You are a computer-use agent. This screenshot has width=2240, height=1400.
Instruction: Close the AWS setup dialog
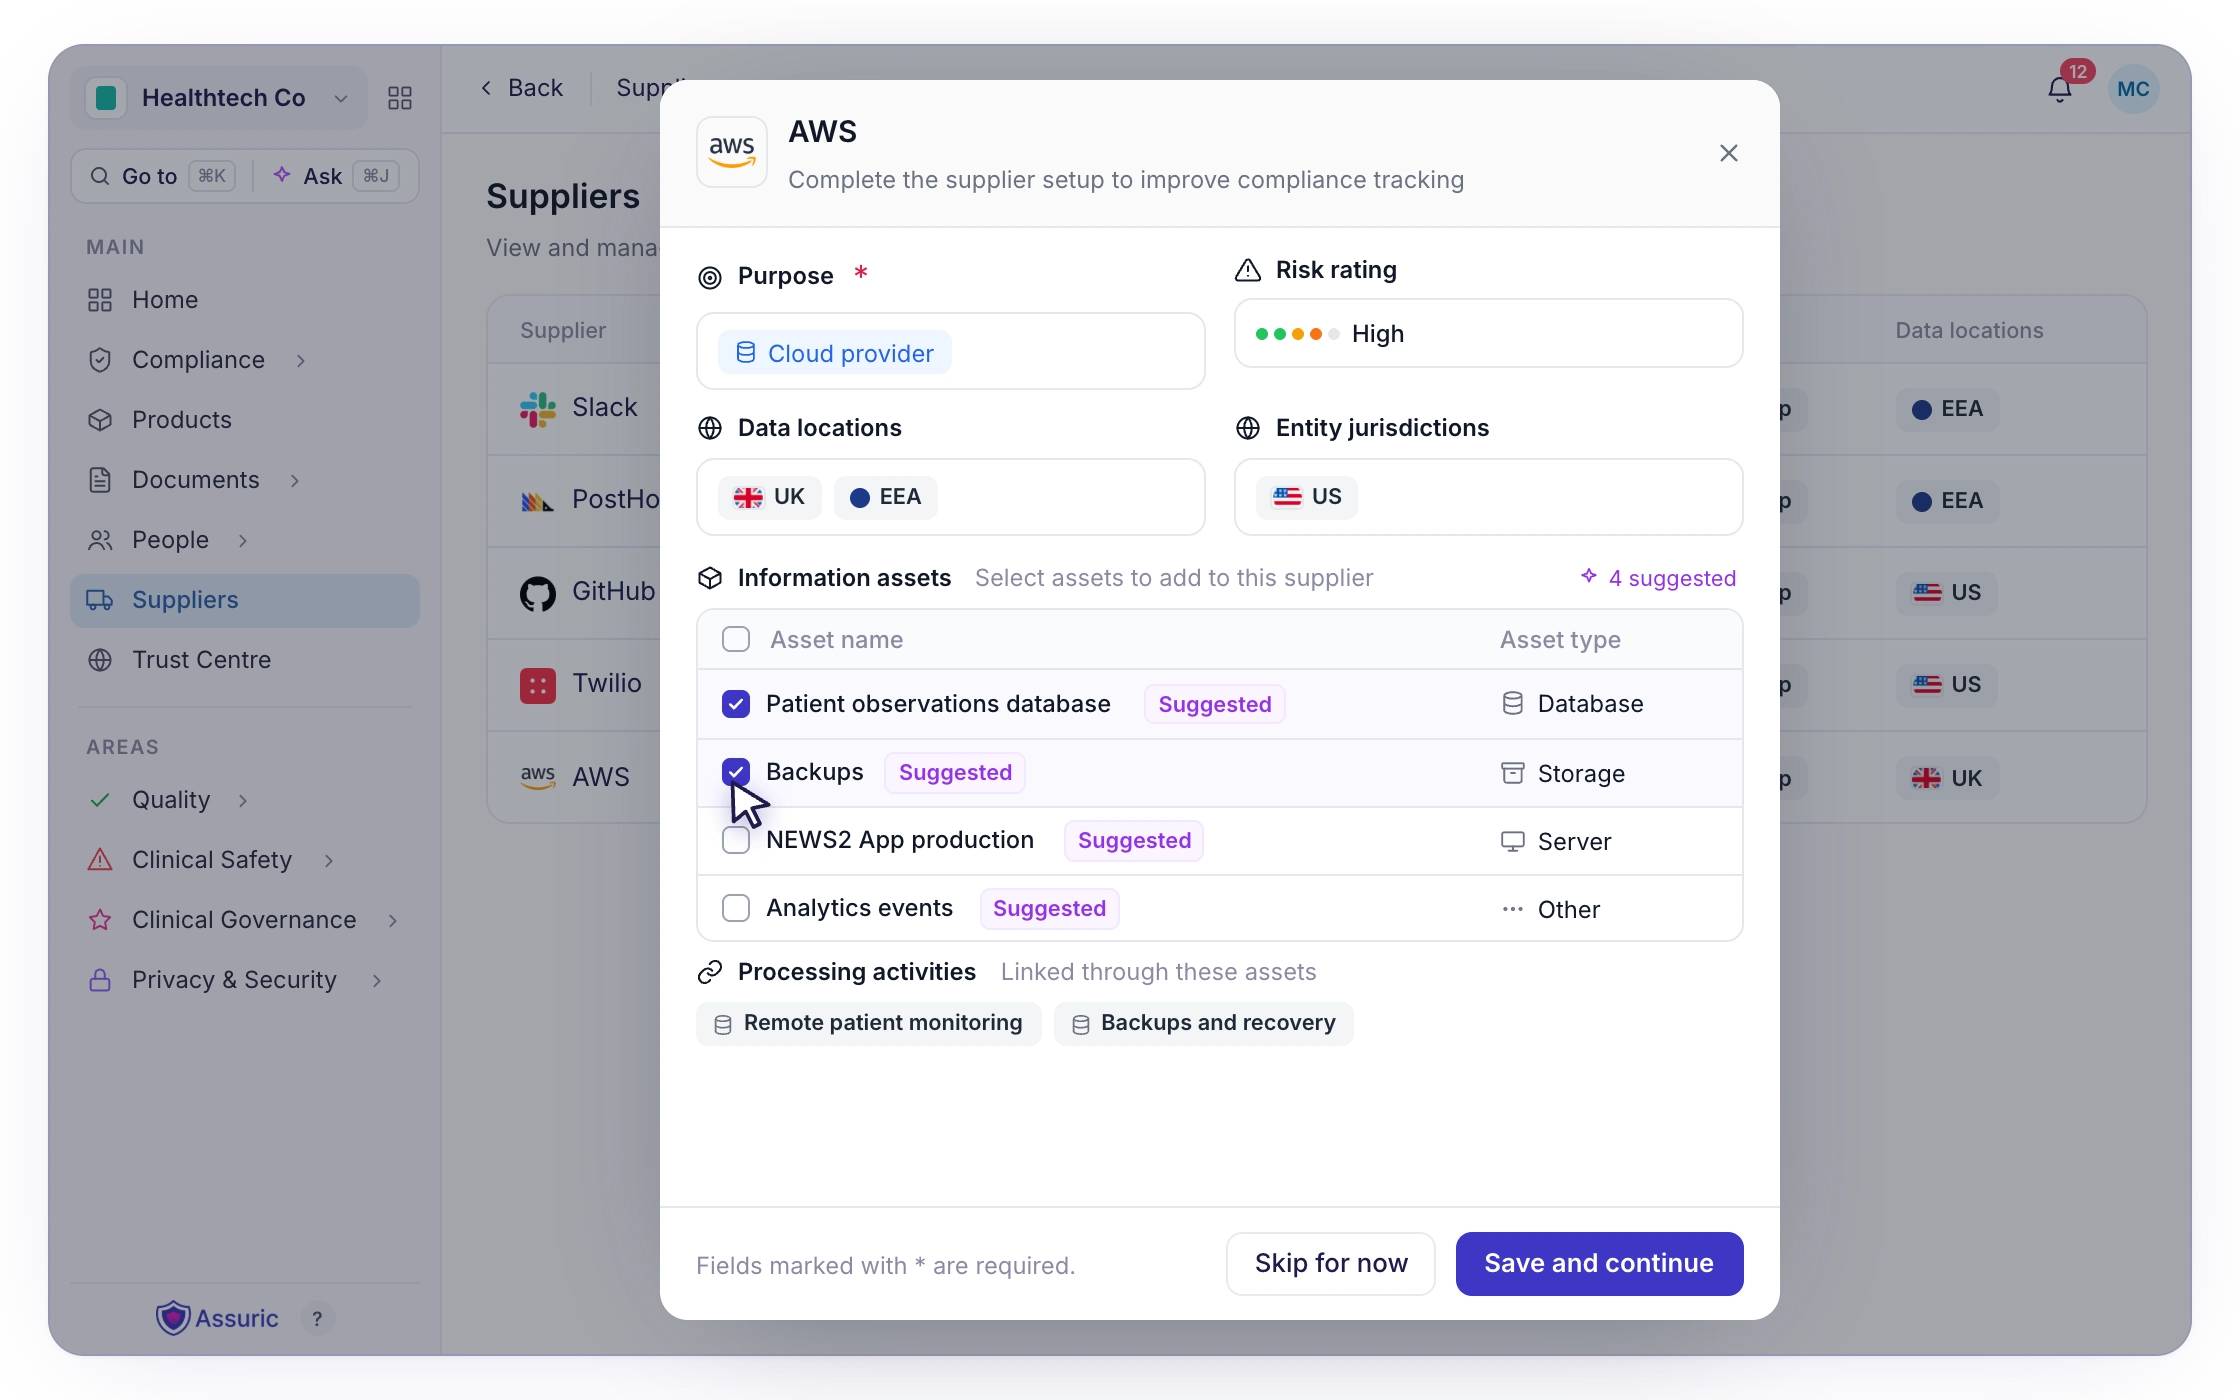tap(1729, 153)
